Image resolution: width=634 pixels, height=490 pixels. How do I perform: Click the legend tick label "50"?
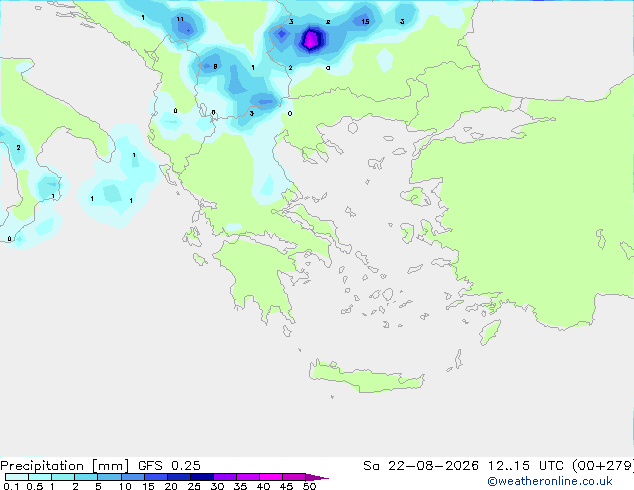[x=310, y=486]
